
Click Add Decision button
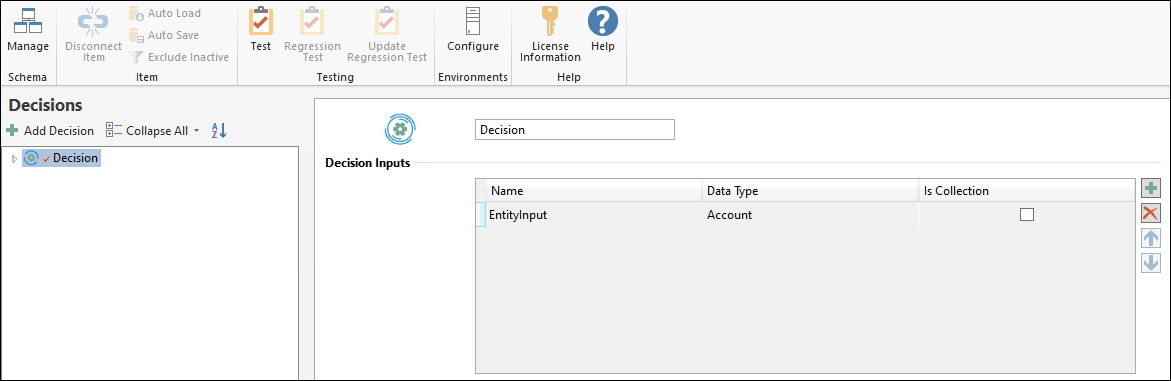(50, 131)
